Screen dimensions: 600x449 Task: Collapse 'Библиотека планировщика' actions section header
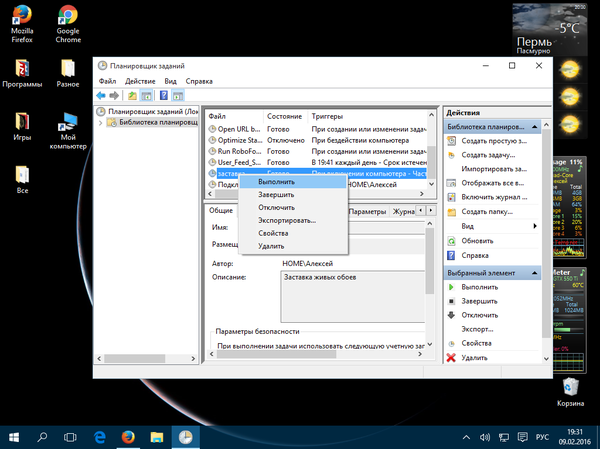click(534, 128)
